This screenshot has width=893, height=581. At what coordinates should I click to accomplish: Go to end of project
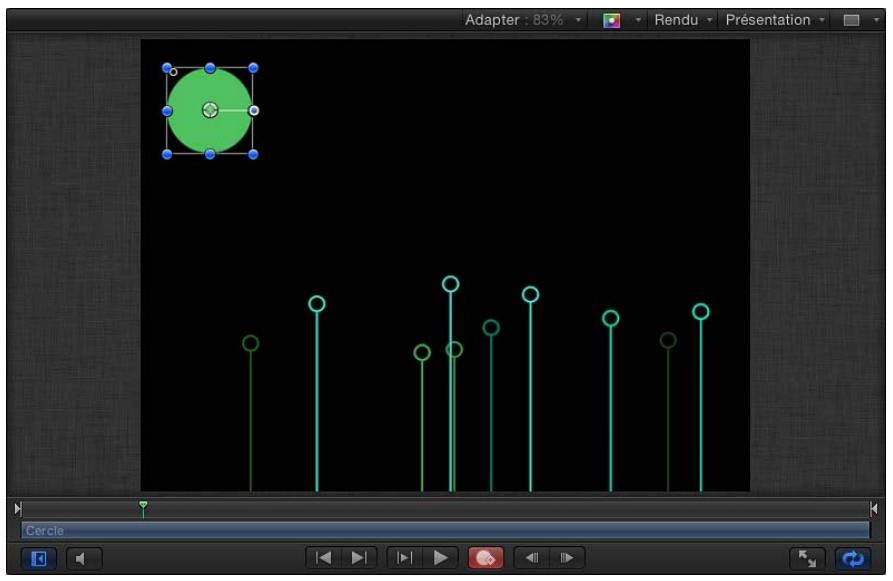tap(359, 558)
